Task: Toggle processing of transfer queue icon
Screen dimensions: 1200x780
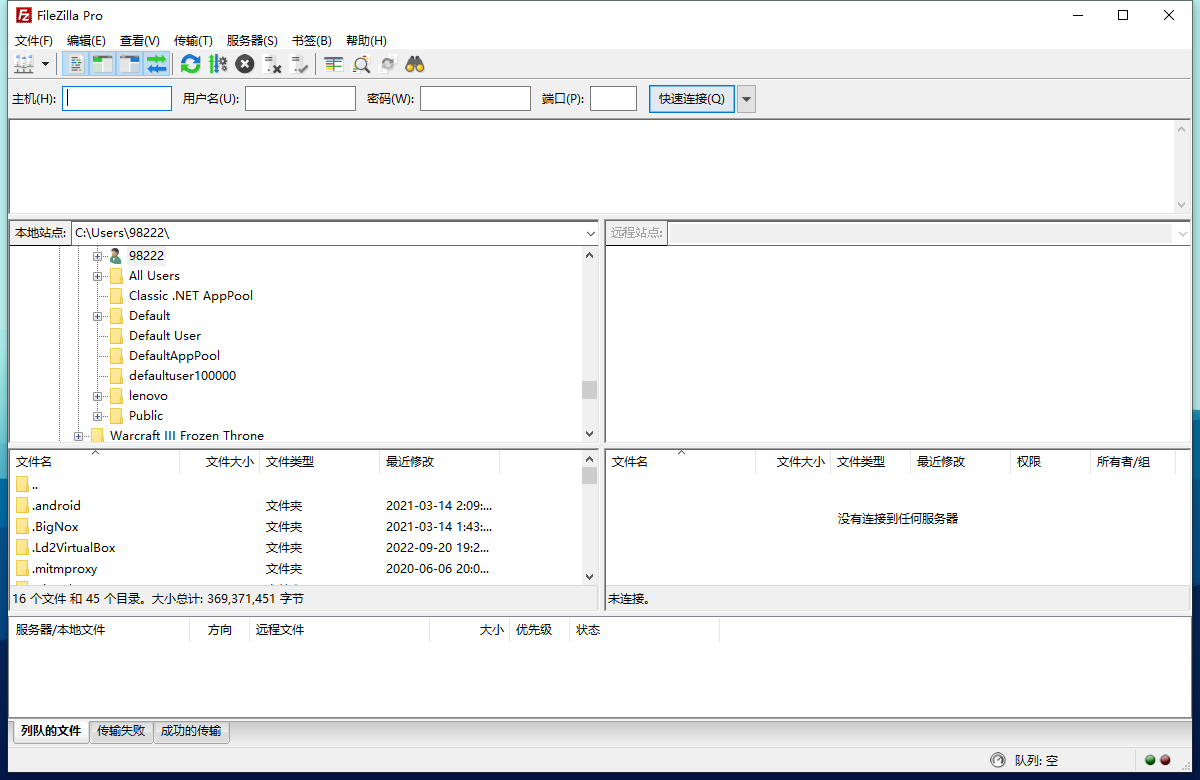Action: pyautogui.click(x=218, y=64)
